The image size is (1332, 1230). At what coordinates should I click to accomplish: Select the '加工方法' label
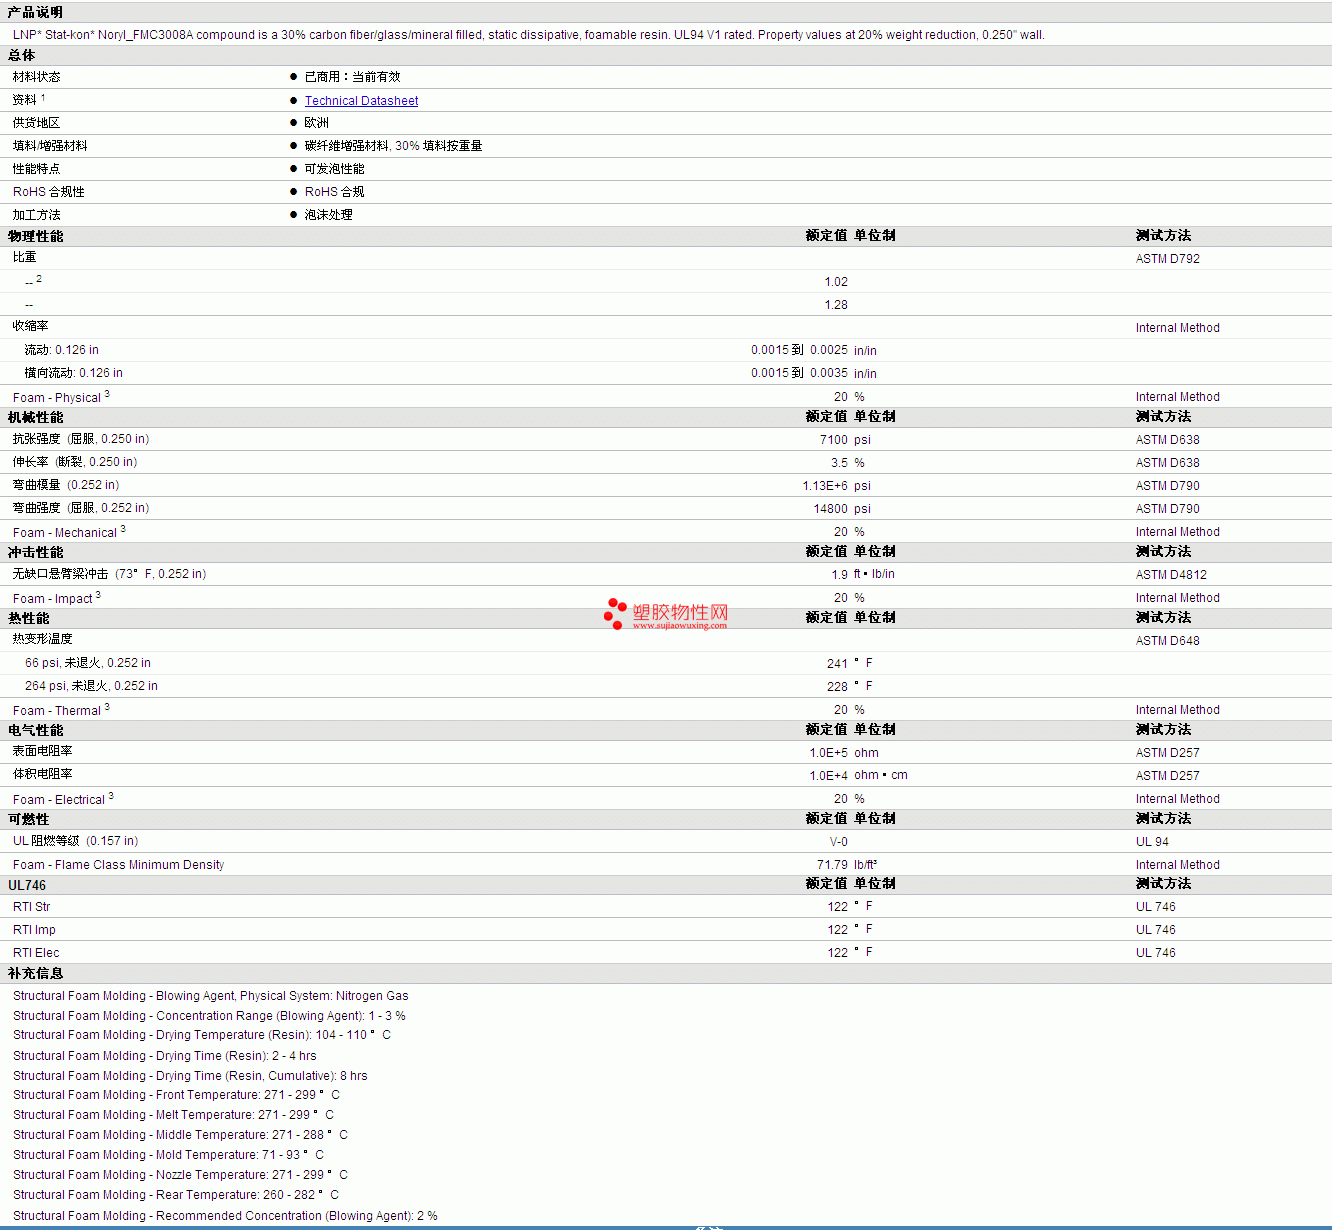click(x=37, y=215)
